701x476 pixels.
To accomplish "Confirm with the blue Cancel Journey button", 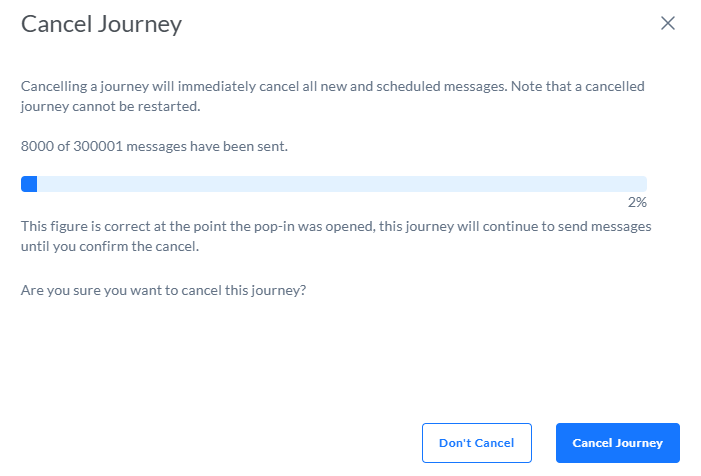I will coord(617,443).
